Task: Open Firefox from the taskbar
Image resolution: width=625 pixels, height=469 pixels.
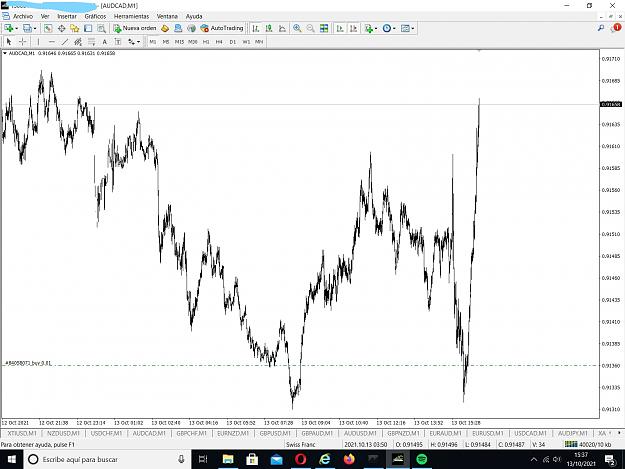Action: 349,459
